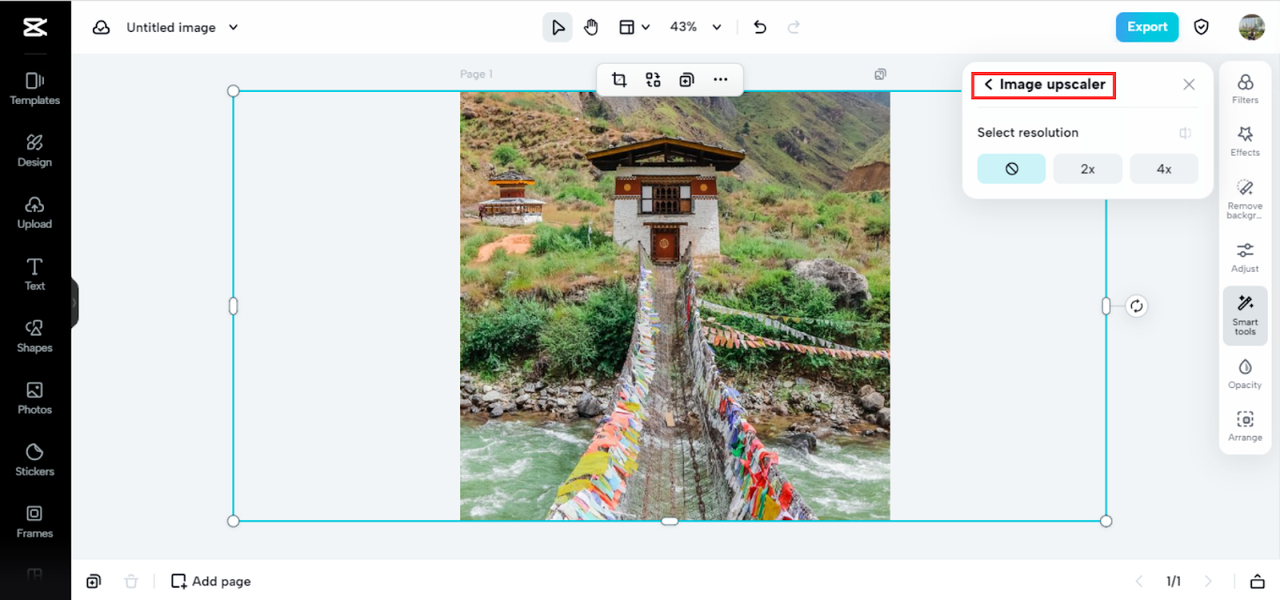Select 4x resolution

tap(1164, 169)
